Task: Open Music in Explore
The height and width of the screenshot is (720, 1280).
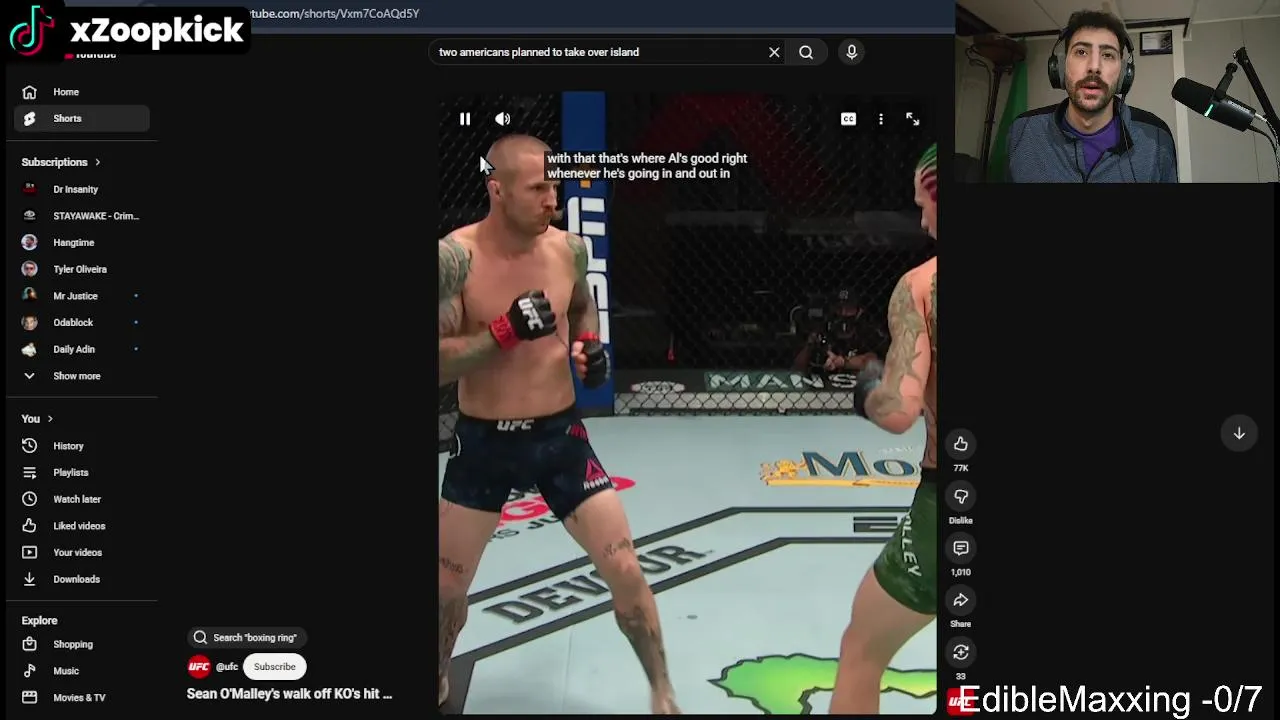Action: (82, 671)
